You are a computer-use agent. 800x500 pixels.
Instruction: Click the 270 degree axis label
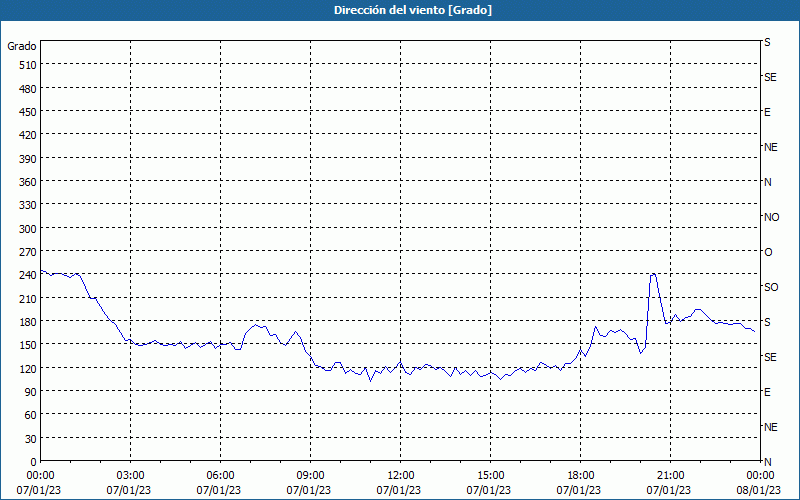[x=28, y=252]
